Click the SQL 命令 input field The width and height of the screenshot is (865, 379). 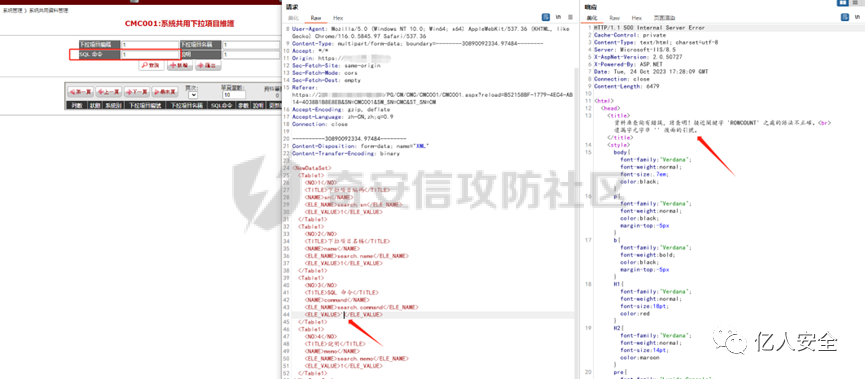click(150, 55)
